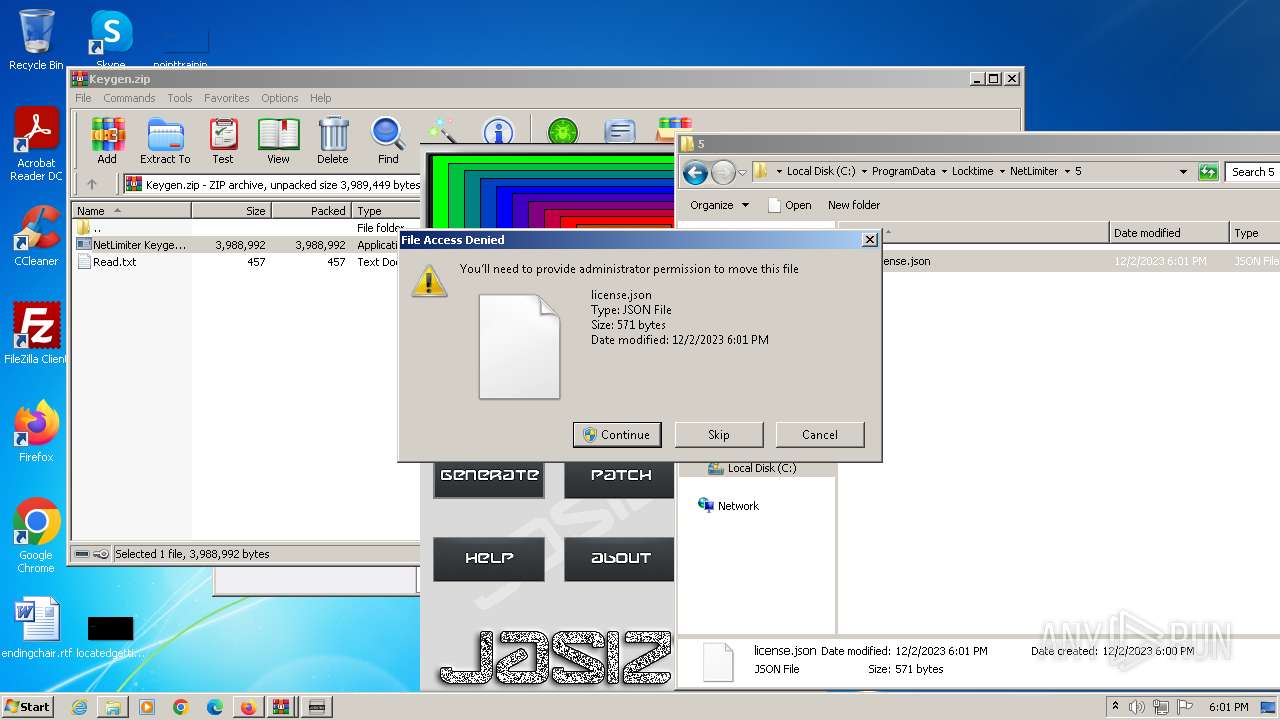
Task: Open Firefox desktop shortcut
Action: pos(36,431)
